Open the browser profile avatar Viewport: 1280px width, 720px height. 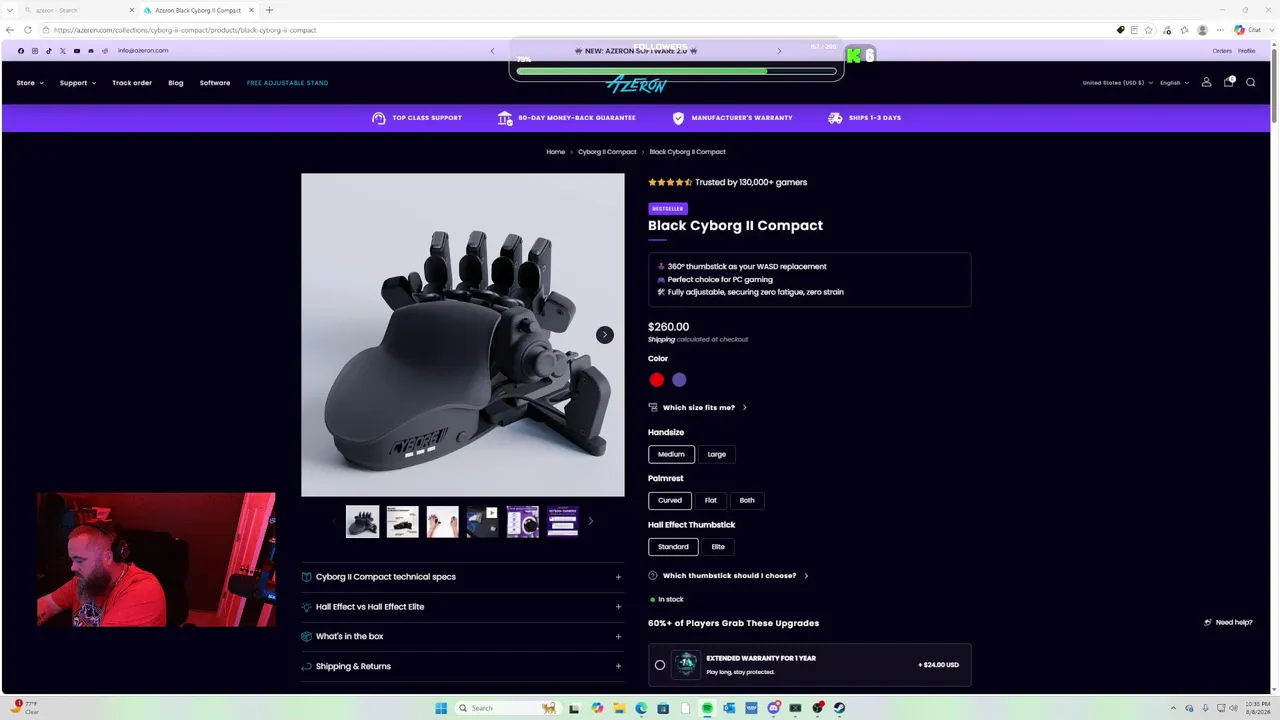[x=1202, y=30]
